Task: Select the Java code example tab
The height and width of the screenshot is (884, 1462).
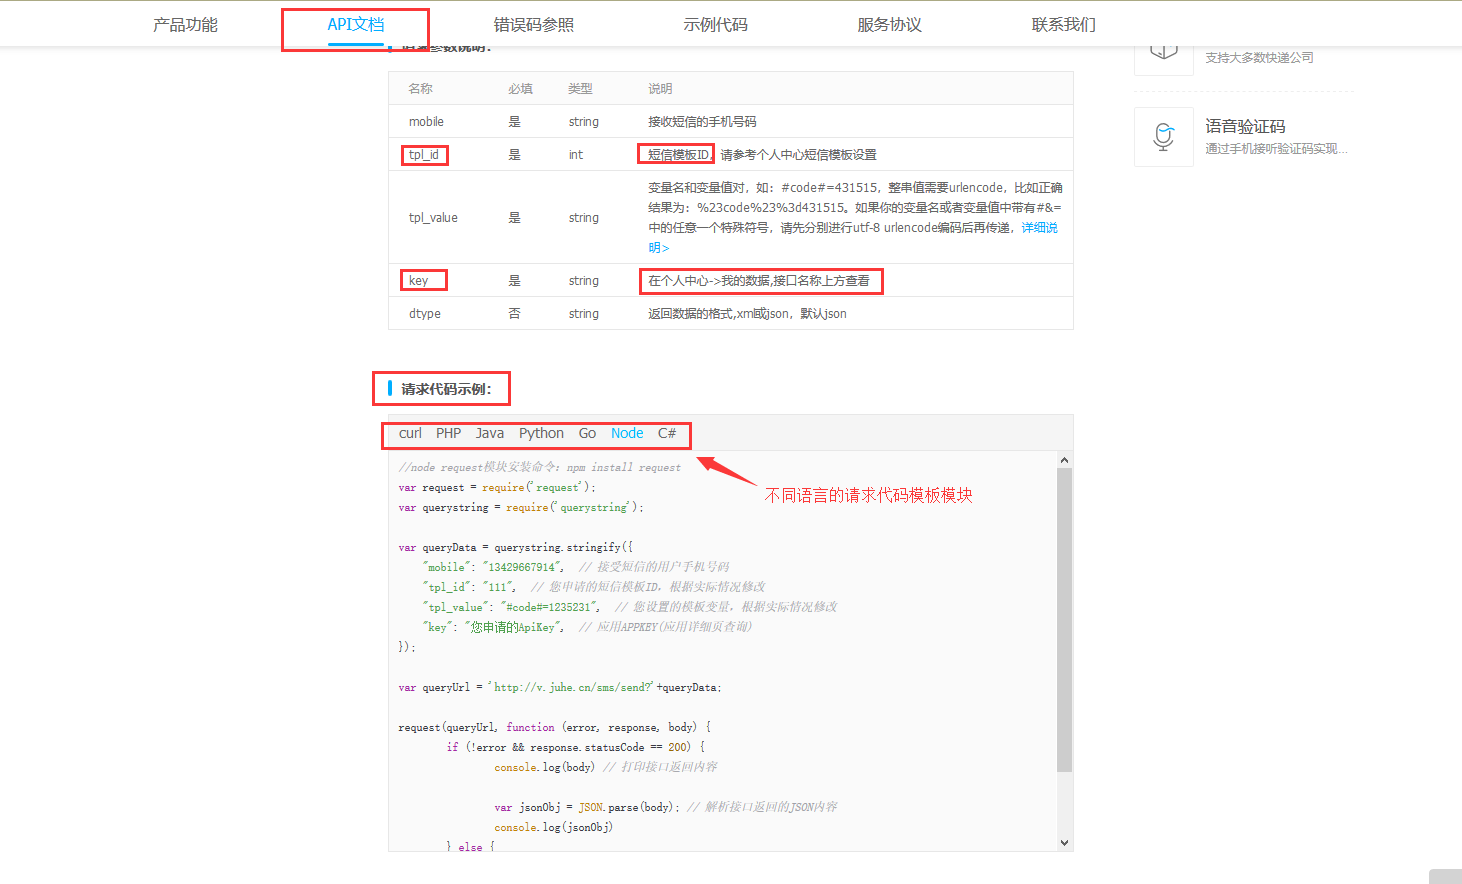Action: point(490,433)
